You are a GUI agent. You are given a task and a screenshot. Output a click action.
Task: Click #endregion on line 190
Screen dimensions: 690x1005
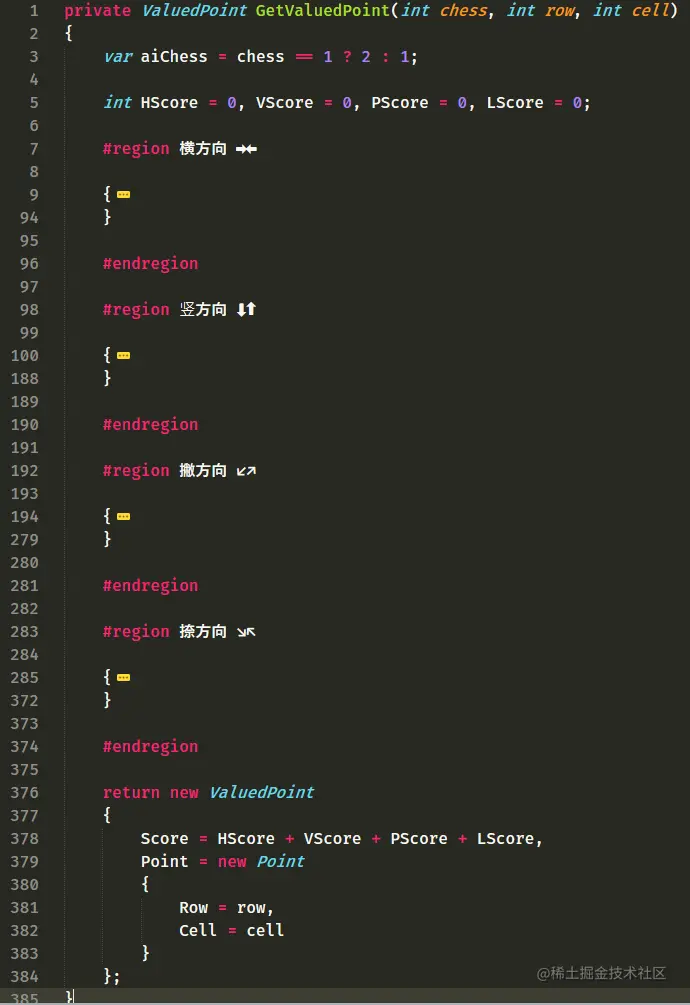pos(151,424)
